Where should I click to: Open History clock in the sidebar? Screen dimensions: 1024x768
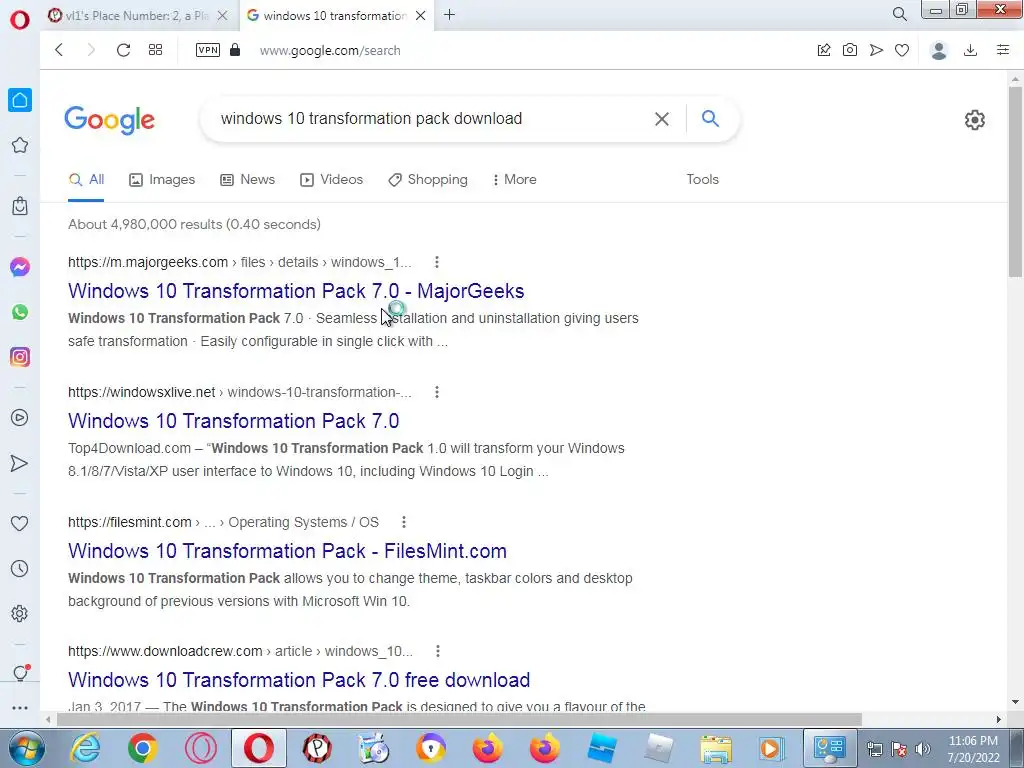[x=20, y=569]
